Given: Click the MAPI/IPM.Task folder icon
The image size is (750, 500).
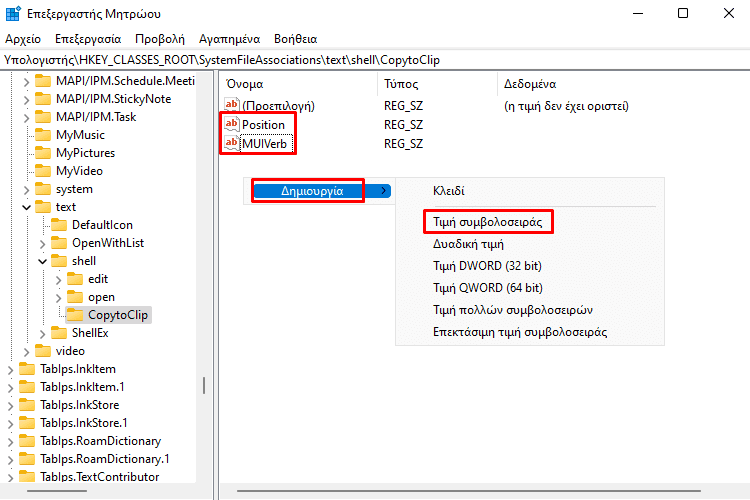Looking at the screenshot, I should [x=43, y=117].
